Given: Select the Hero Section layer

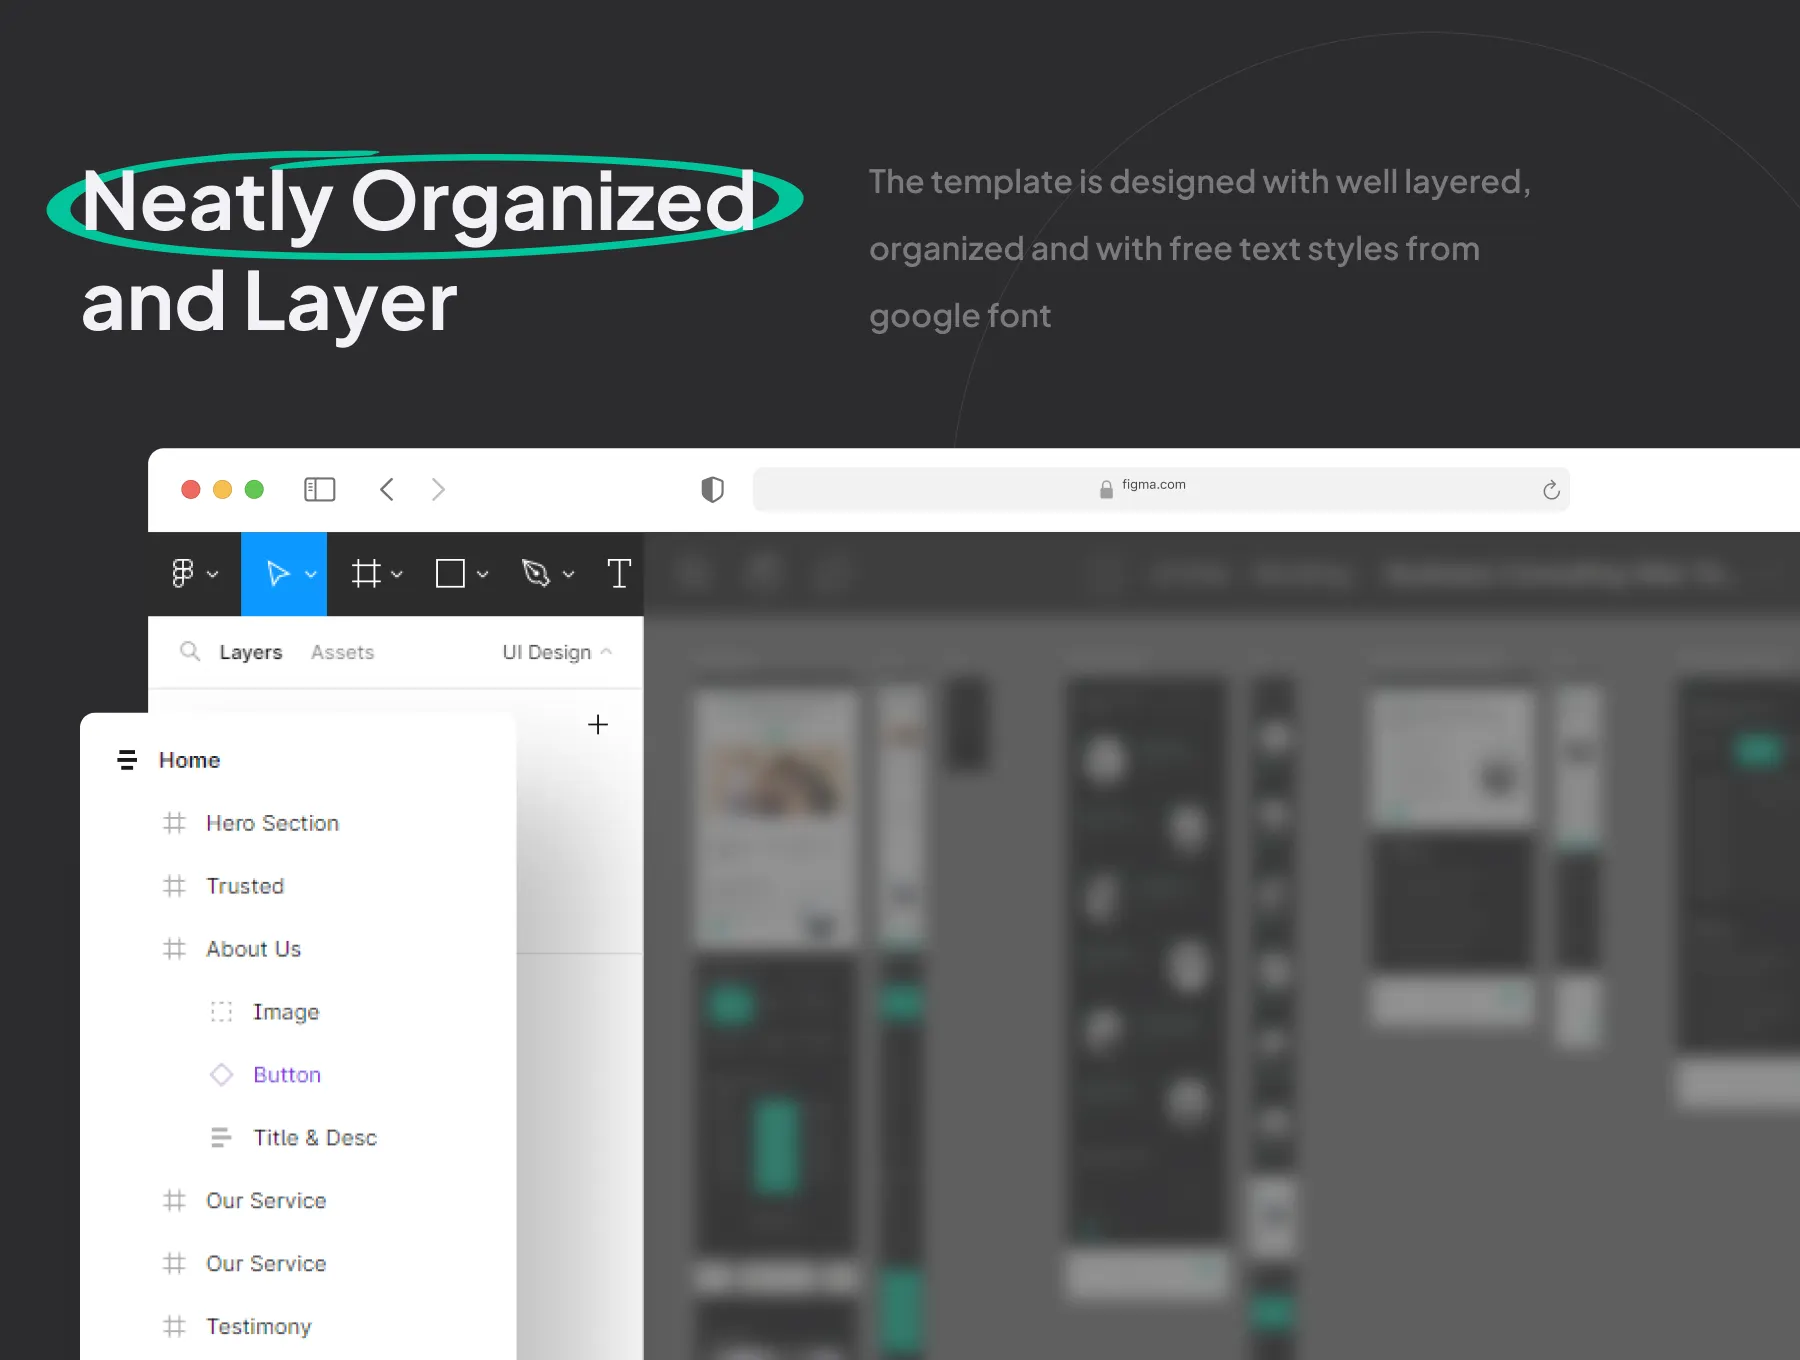Looking at the screenshot, I should click(272, 823).
